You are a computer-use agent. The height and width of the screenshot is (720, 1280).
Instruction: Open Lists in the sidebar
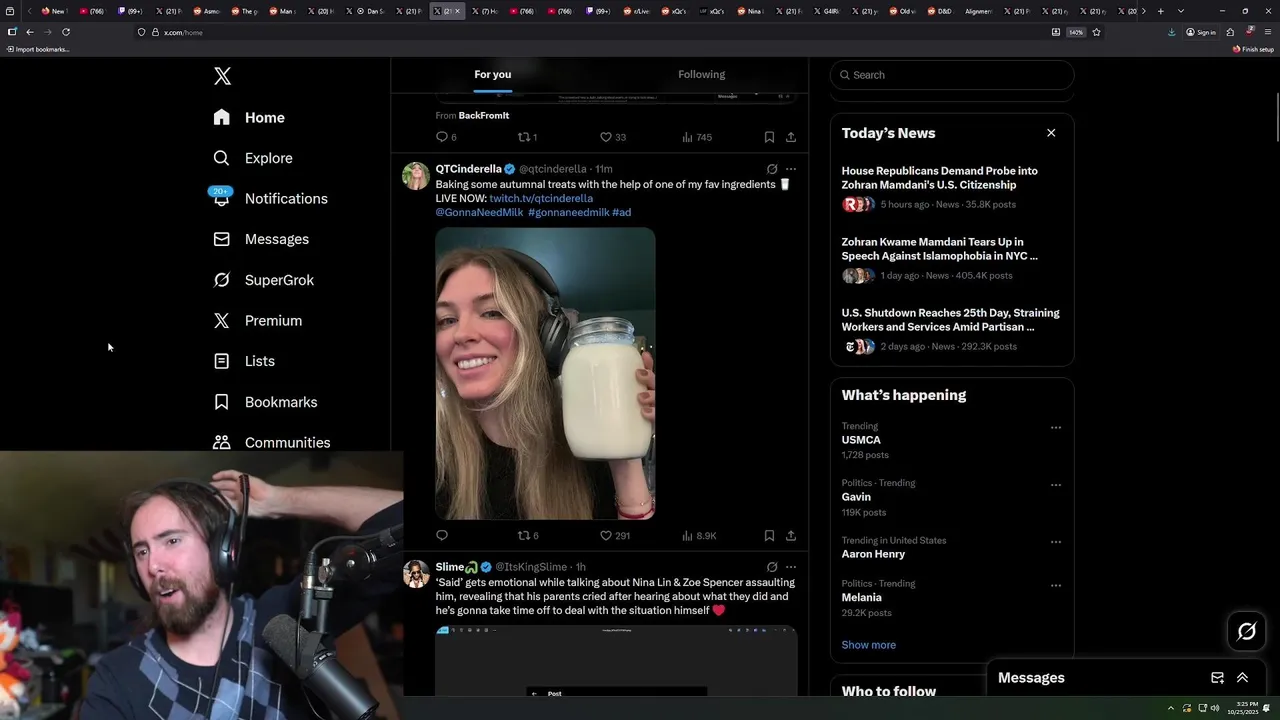tap(243, 361)
